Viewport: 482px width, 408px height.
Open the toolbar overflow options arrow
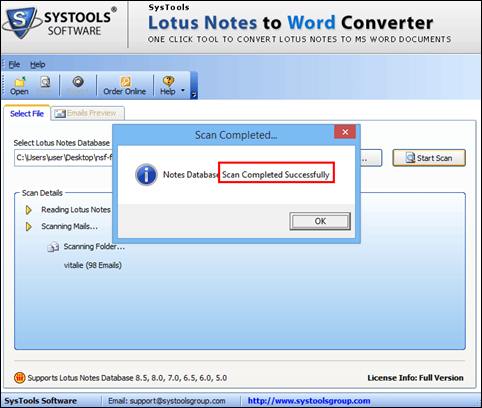pos(194,96)
